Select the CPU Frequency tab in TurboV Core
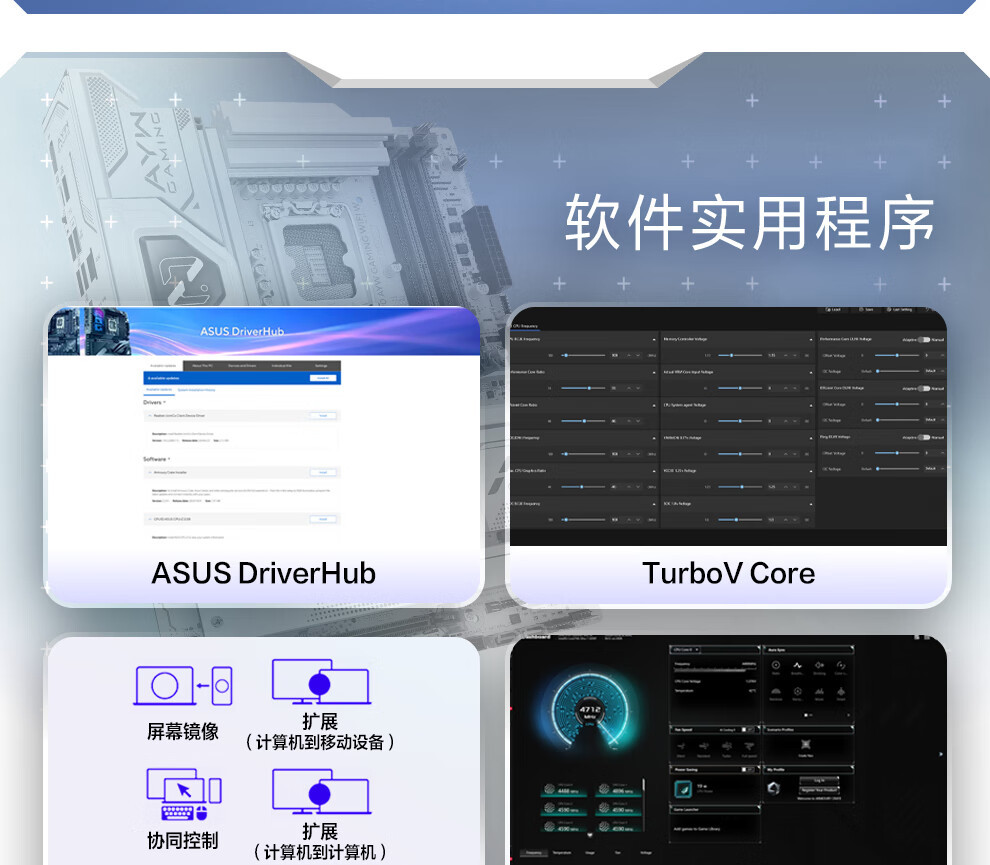 coord(525,326)
